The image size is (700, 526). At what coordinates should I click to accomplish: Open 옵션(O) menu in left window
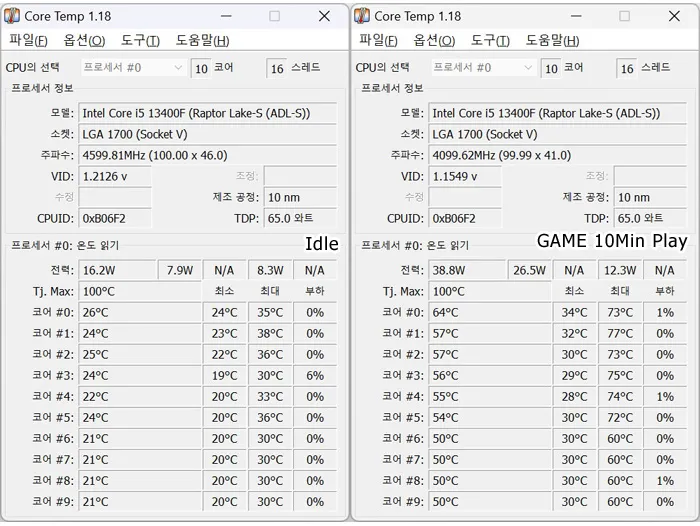pyautogui.click(x=84, y=40)
